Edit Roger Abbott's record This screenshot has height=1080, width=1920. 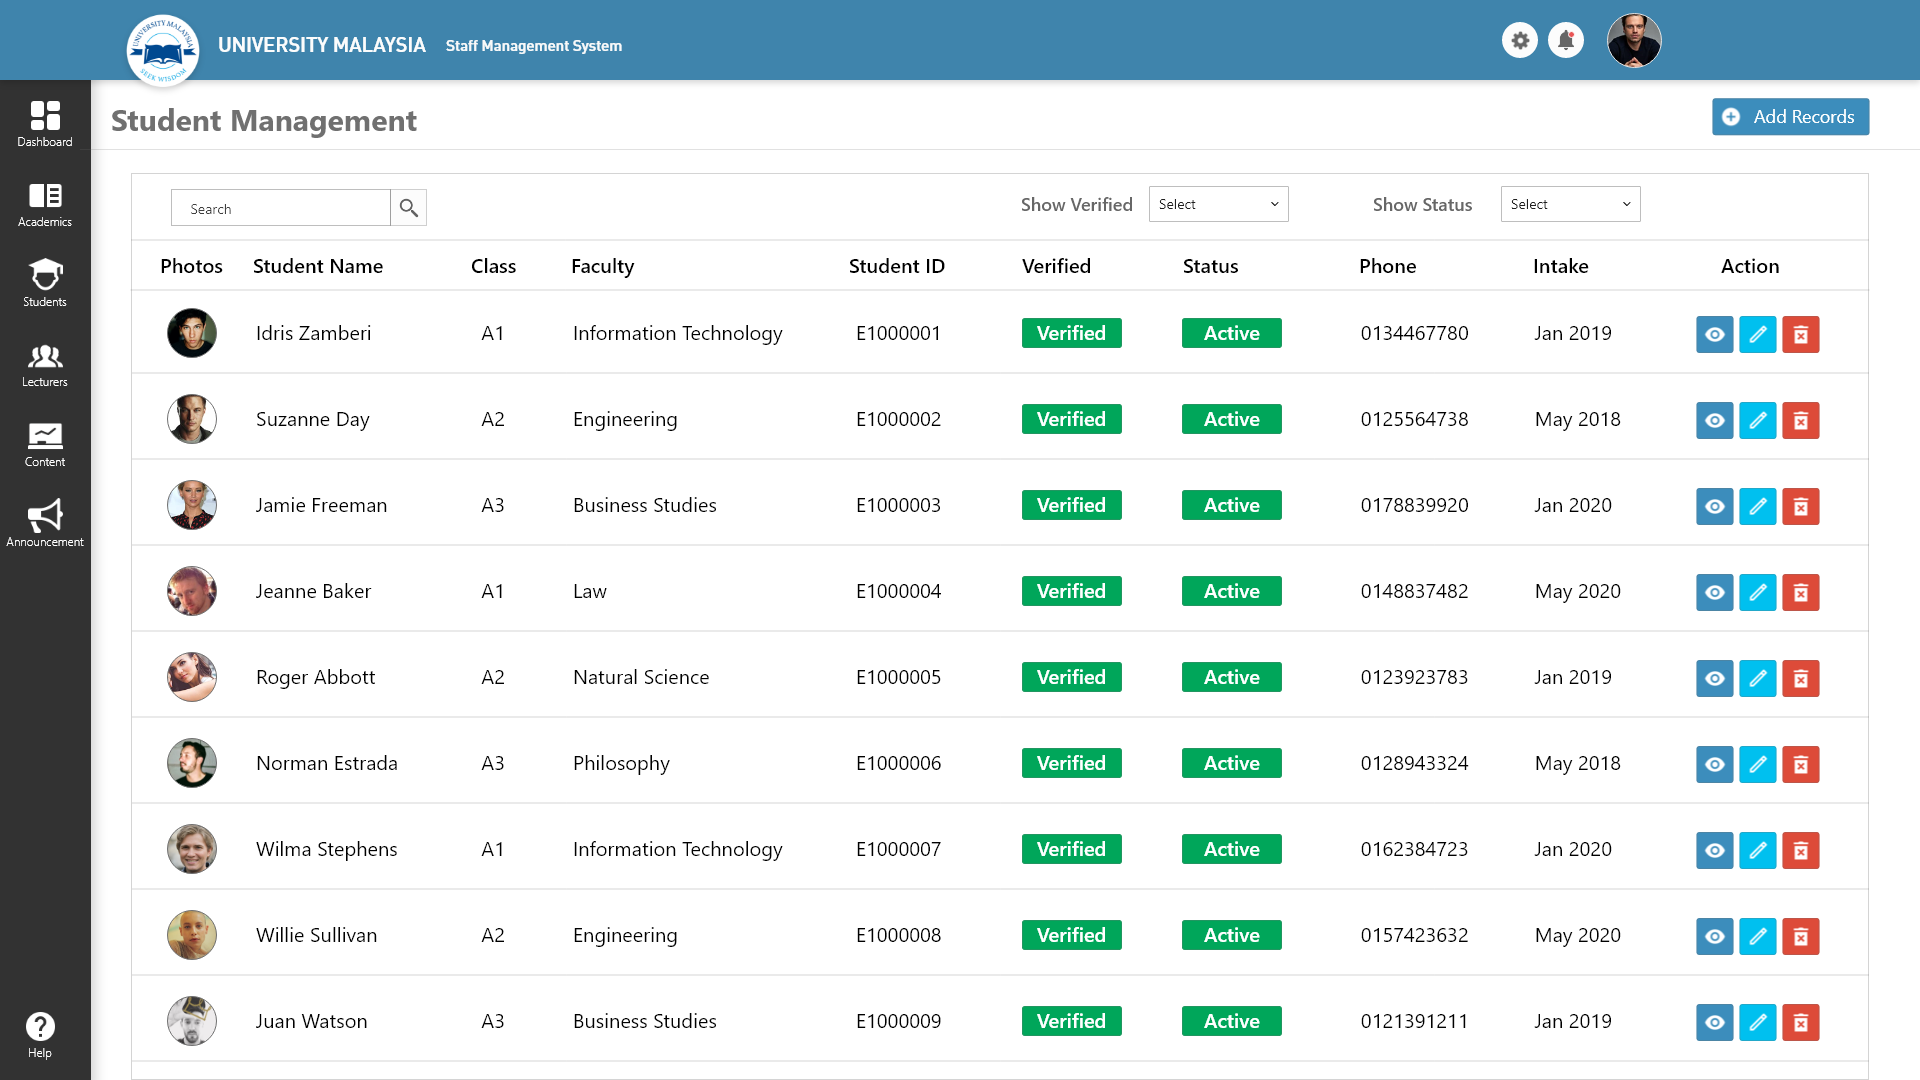tap(1757, 678)
